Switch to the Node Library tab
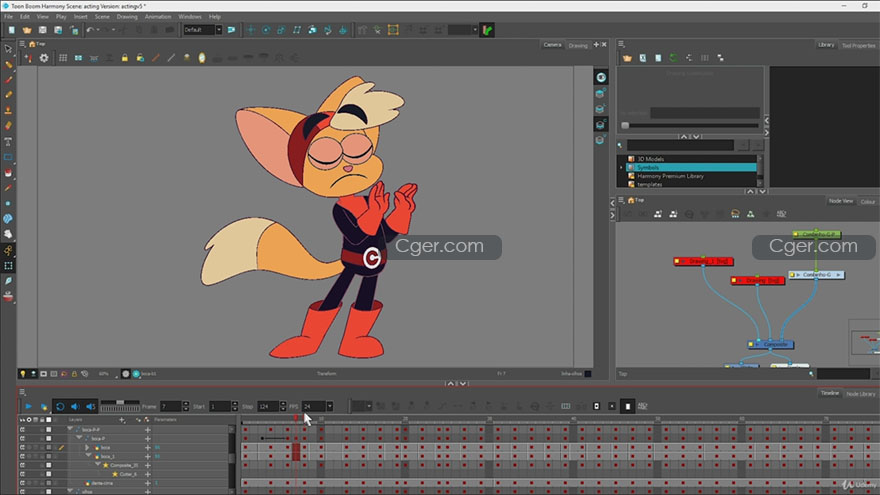This screenshot has width=880, height=495. pos(860,394)
